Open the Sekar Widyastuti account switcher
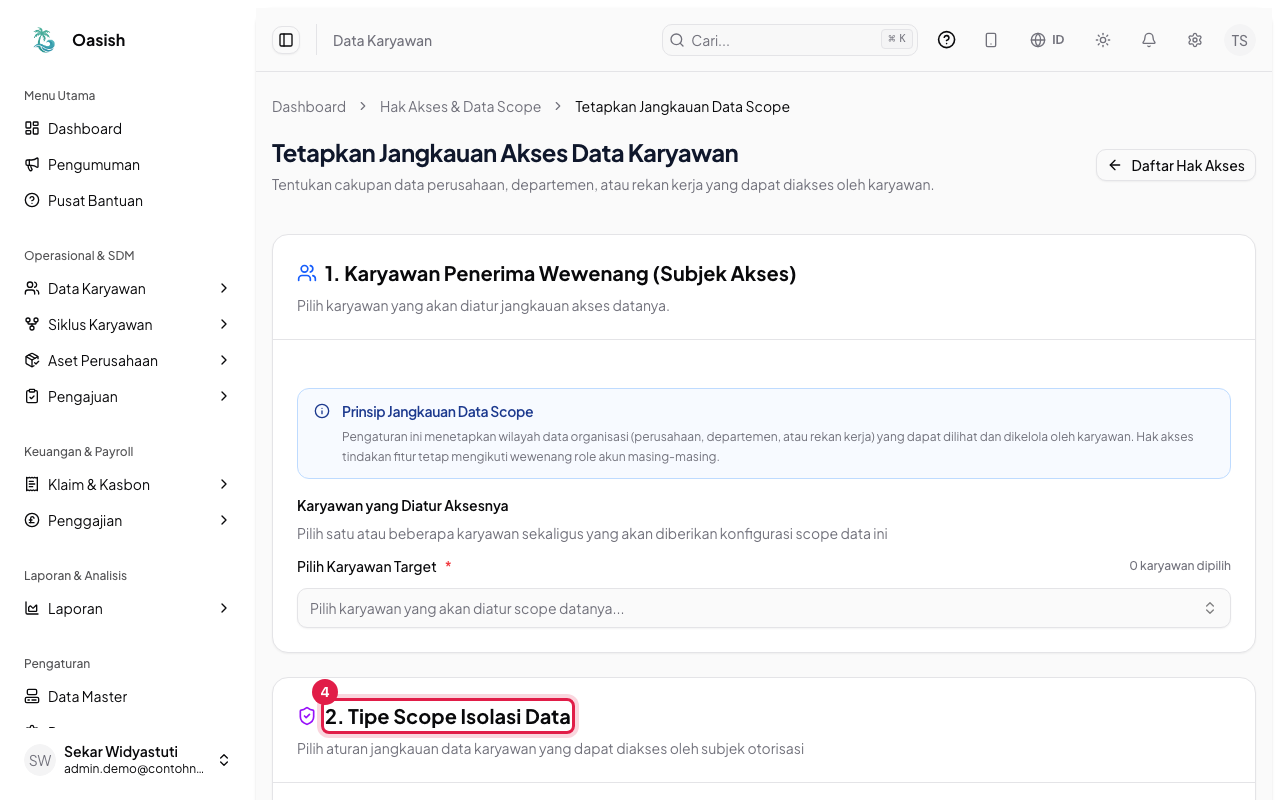This screenshot has width=1280, height=800. point(128,760)
